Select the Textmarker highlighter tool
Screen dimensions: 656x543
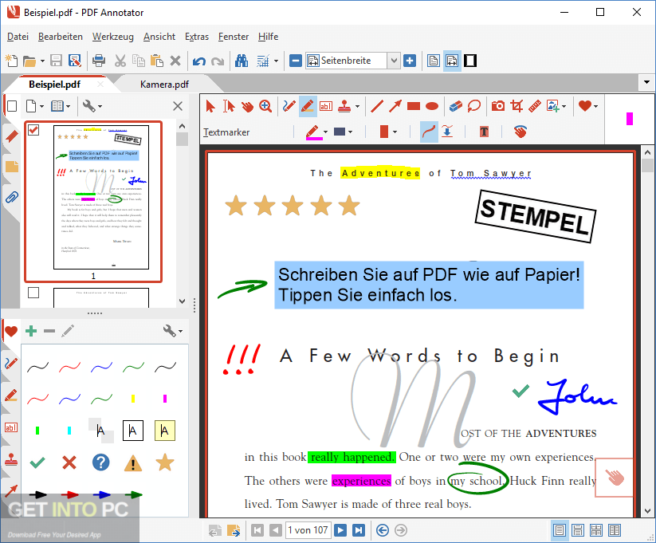(308, 106)
